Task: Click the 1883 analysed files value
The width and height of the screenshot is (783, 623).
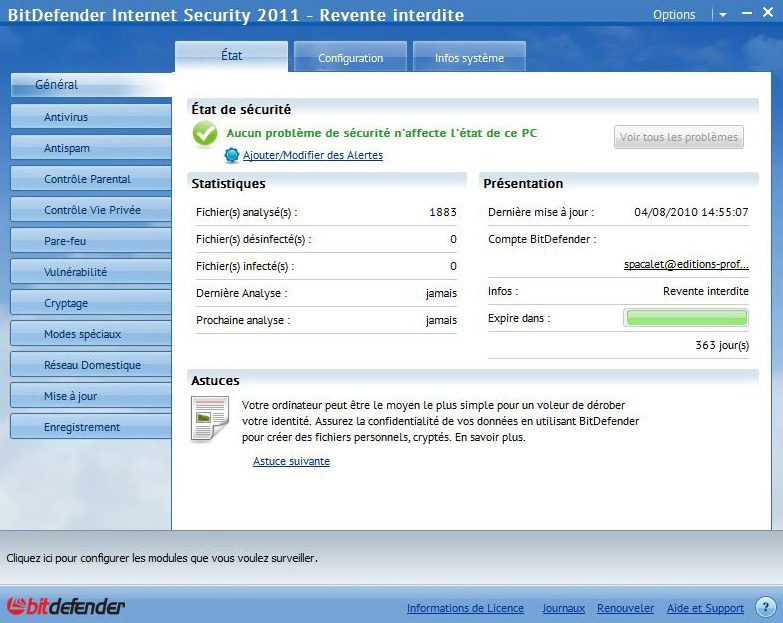Action: pyautogui.click(x=443, y=212)
